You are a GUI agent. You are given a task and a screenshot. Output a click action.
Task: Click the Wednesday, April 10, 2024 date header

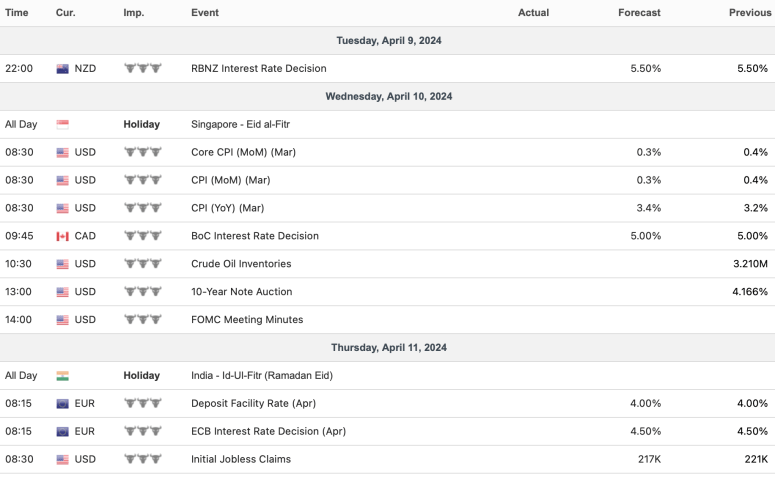(x=387, y=97)
